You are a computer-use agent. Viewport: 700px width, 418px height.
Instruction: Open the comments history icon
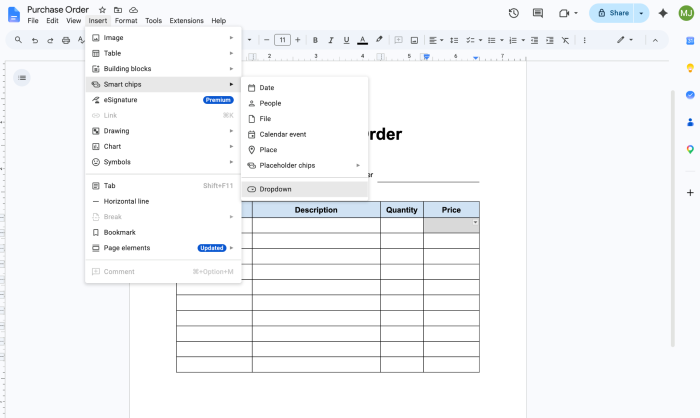(538, 13)
